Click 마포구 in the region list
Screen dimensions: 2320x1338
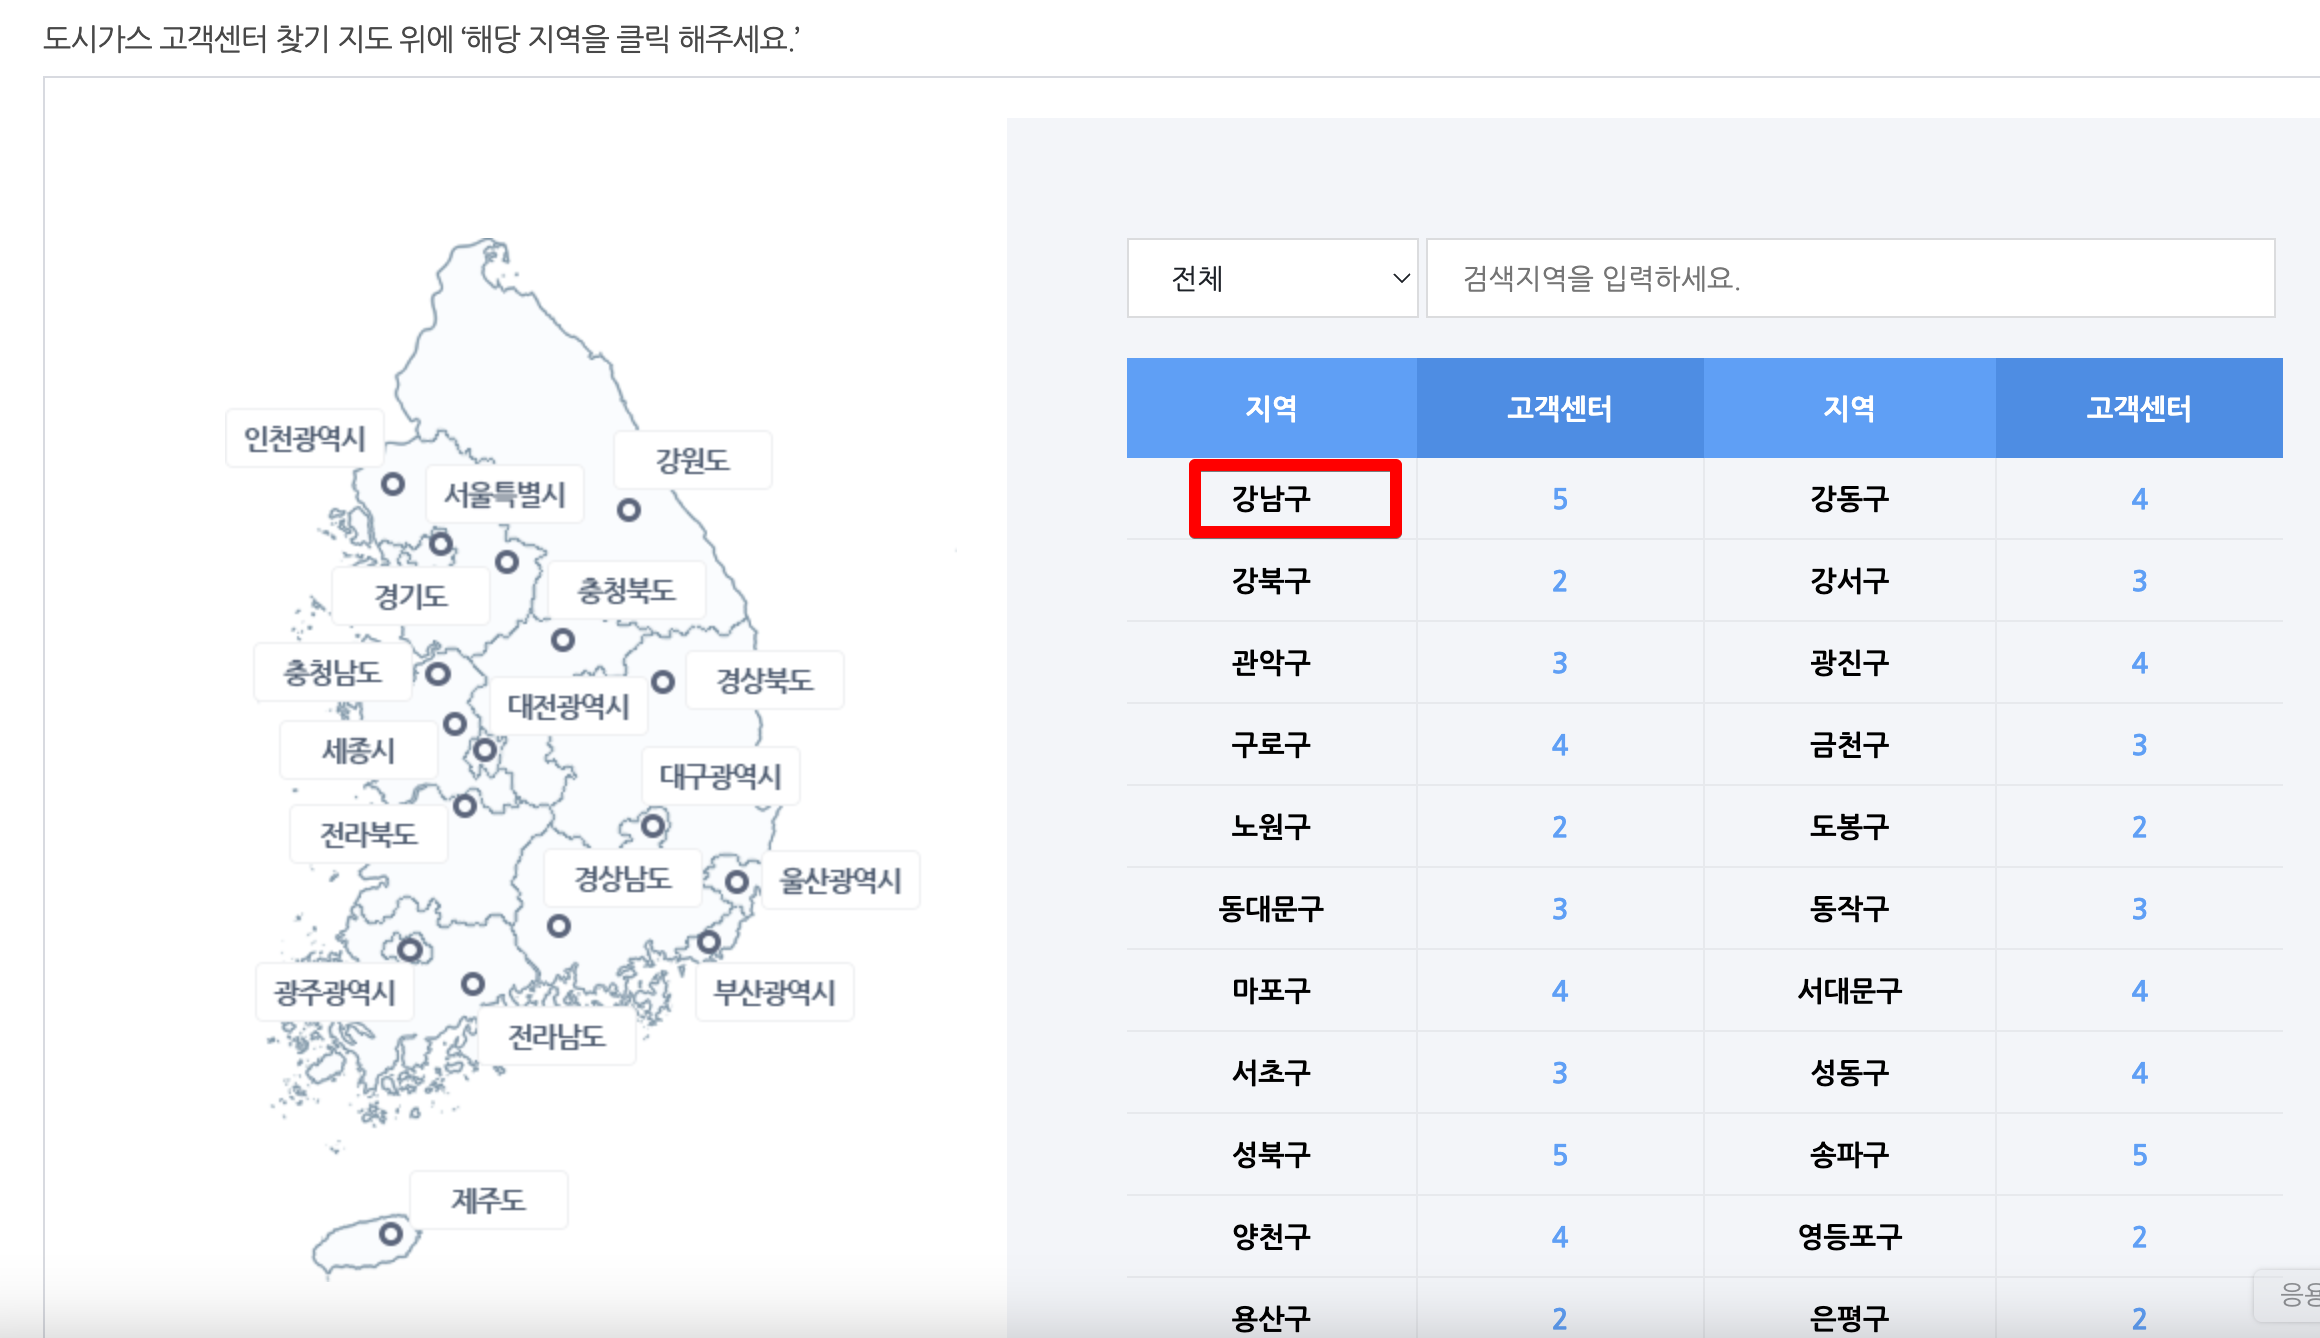(x=1271, y=991)
